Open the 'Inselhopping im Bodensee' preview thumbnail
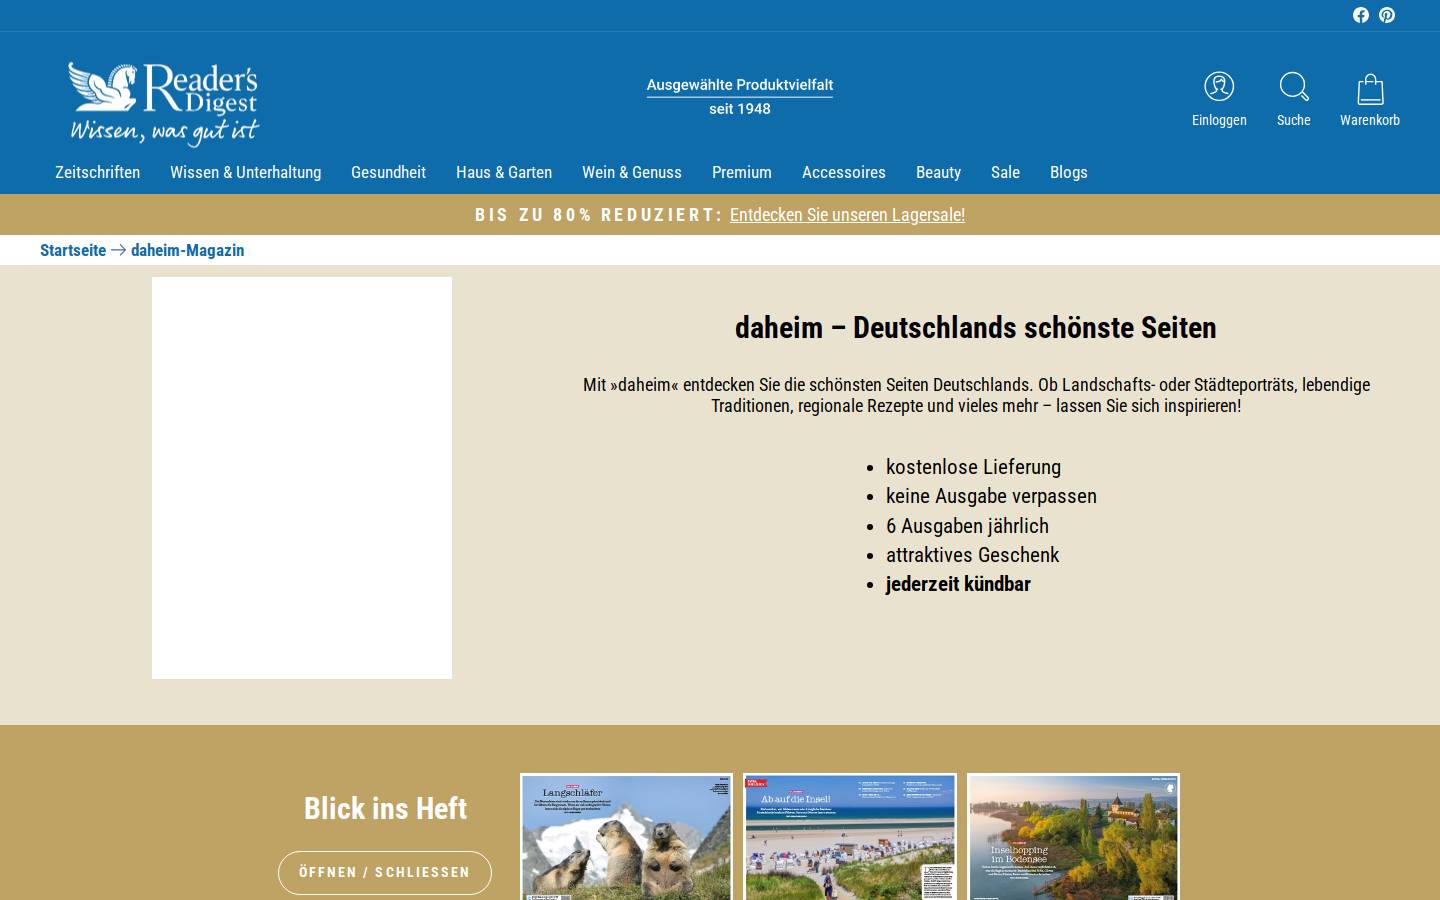Image resolution: width=1440 pixels, height=900 pixels. 1073,837
